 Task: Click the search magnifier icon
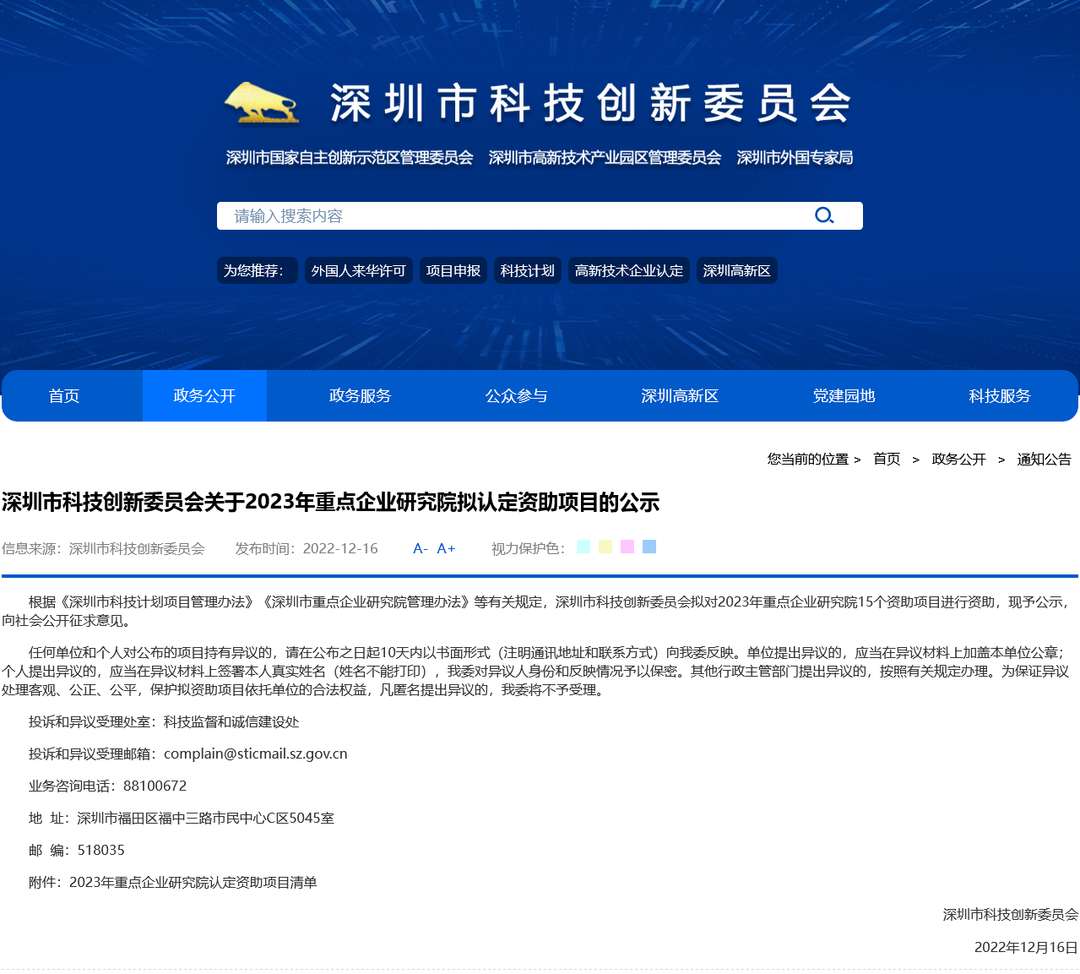[824, 216]
